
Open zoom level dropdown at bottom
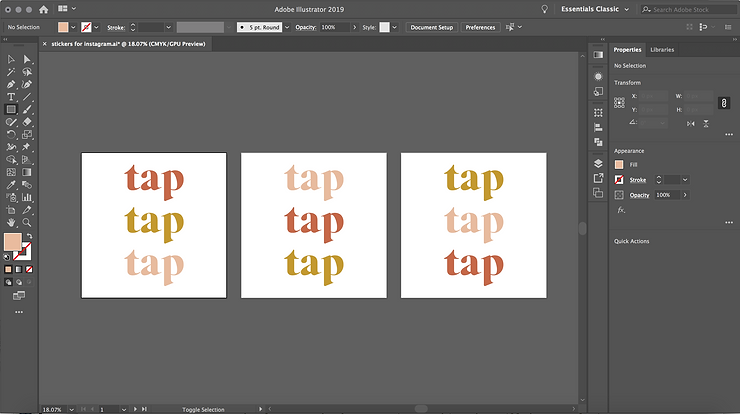point(71,409)
